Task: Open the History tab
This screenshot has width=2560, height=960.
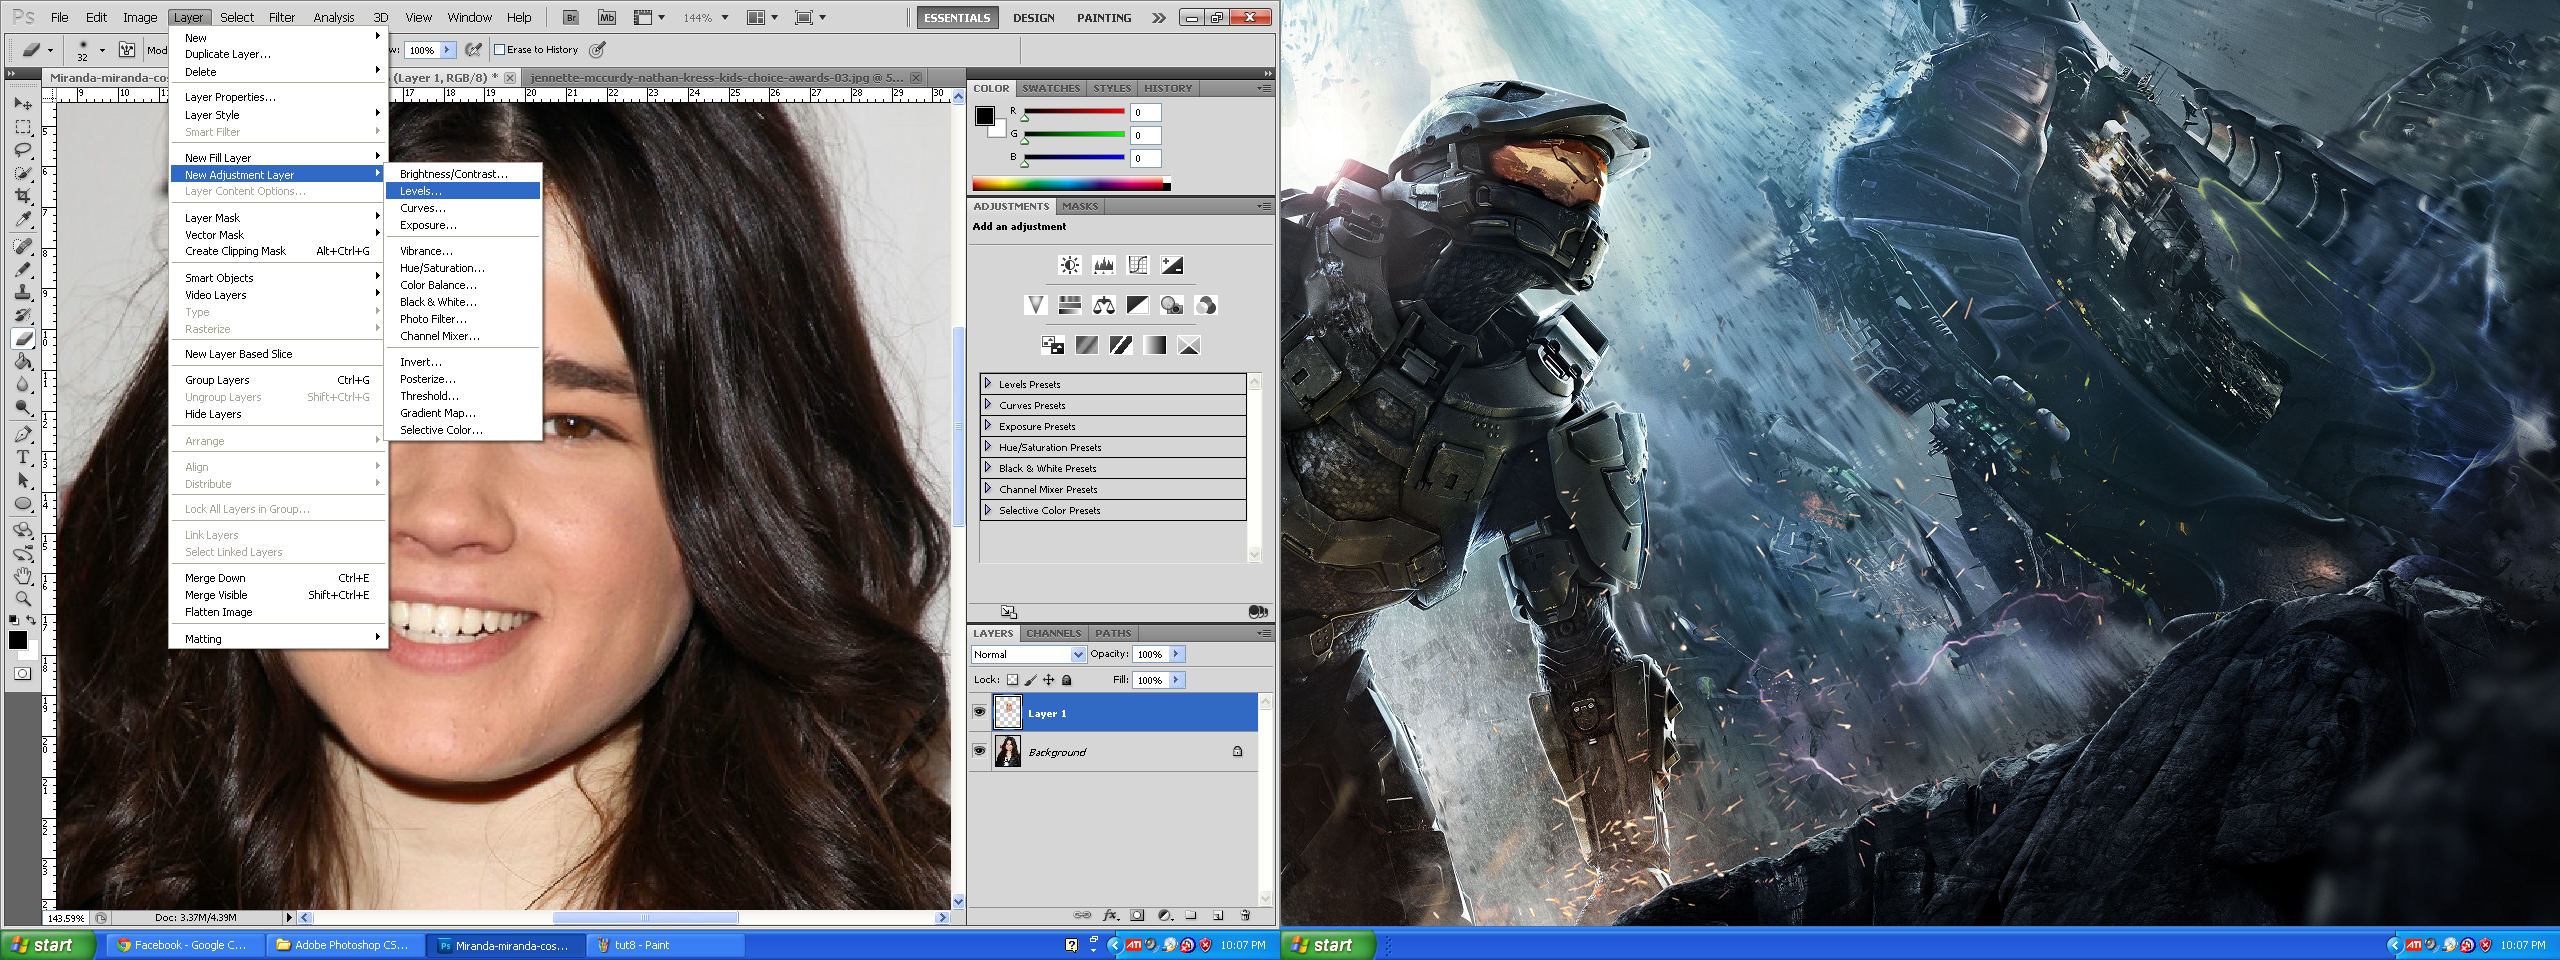Action: pyautogui.click(x=1168, y=88)
